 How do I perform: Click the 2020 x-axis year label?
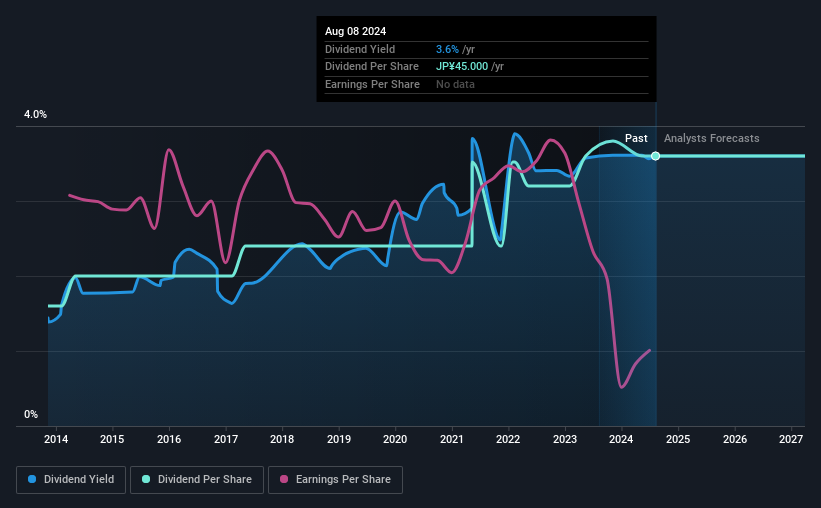click(x=395, y=439)
